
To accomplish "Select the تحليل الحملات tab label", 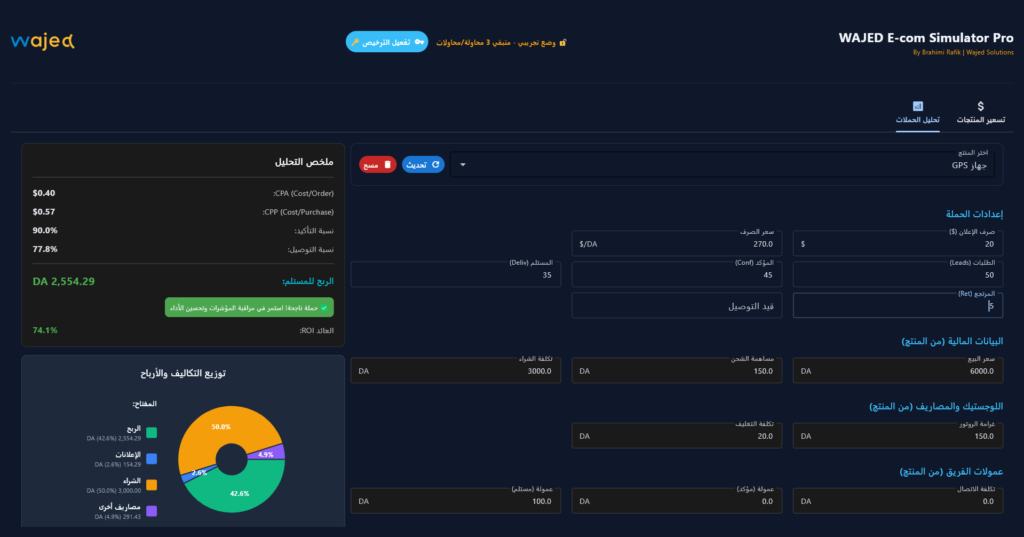I will [917, 120].
